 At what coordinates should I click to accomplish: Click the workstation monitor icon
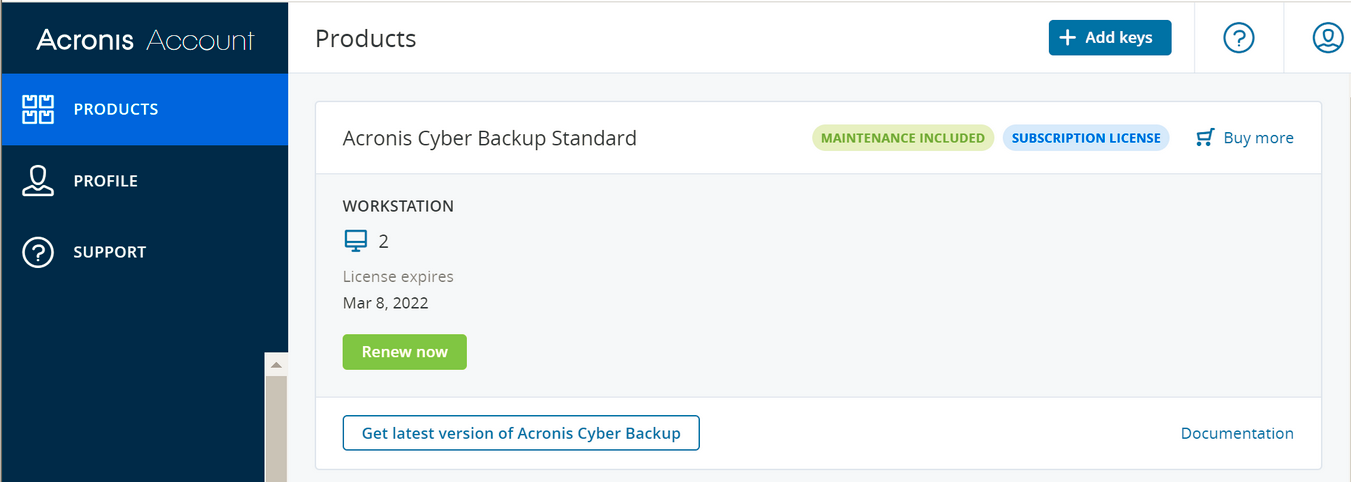point(356,241)
